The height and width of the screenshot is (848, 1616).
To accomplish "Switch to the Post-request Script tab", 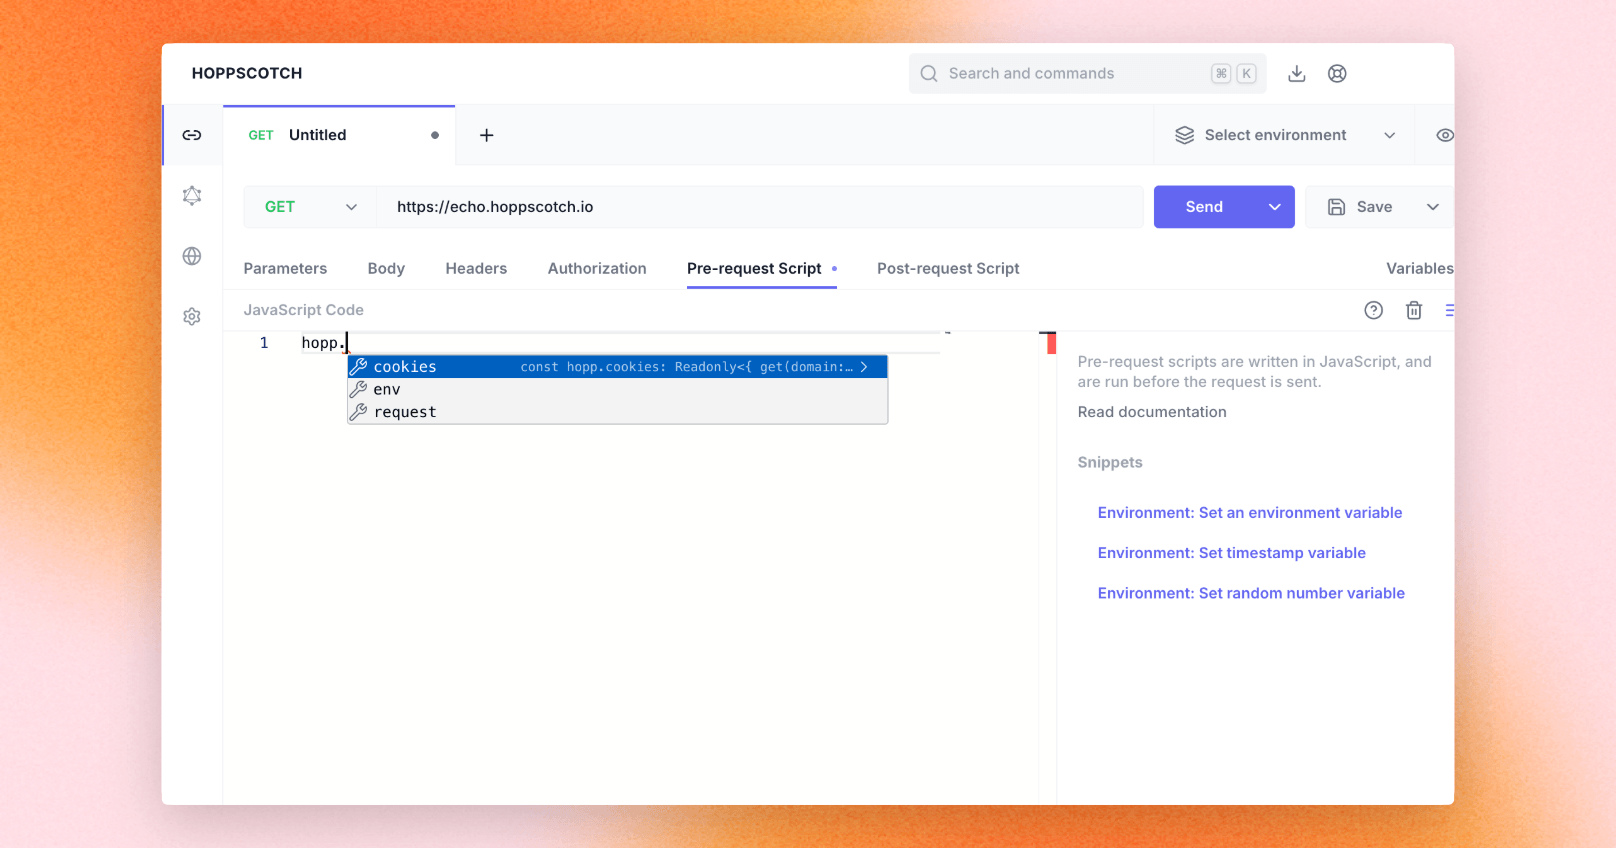I will 947,268.
